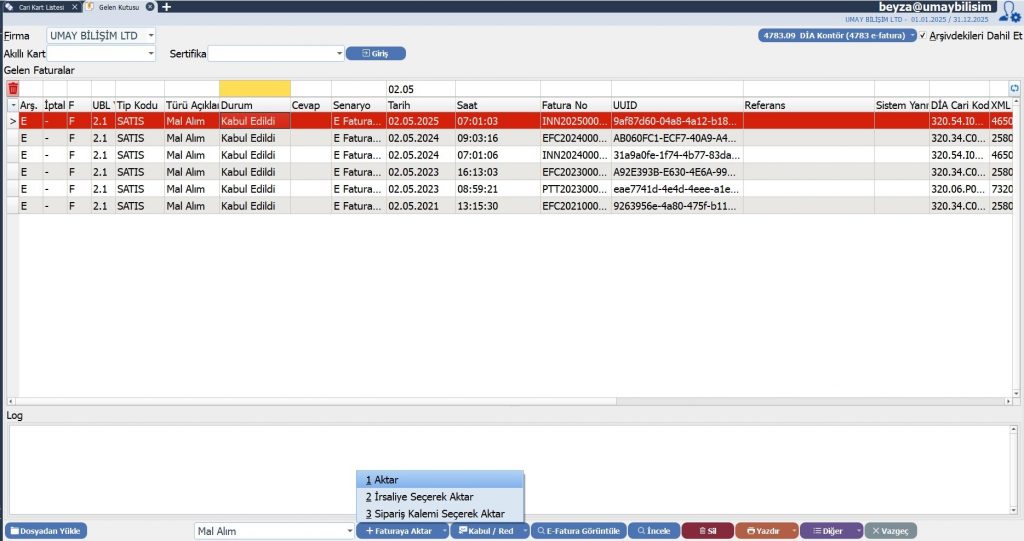Click the yellow Durum filter field
The width and height of the screenshot is (1024, 541).
pyautogui.click(x=254, y=89)
